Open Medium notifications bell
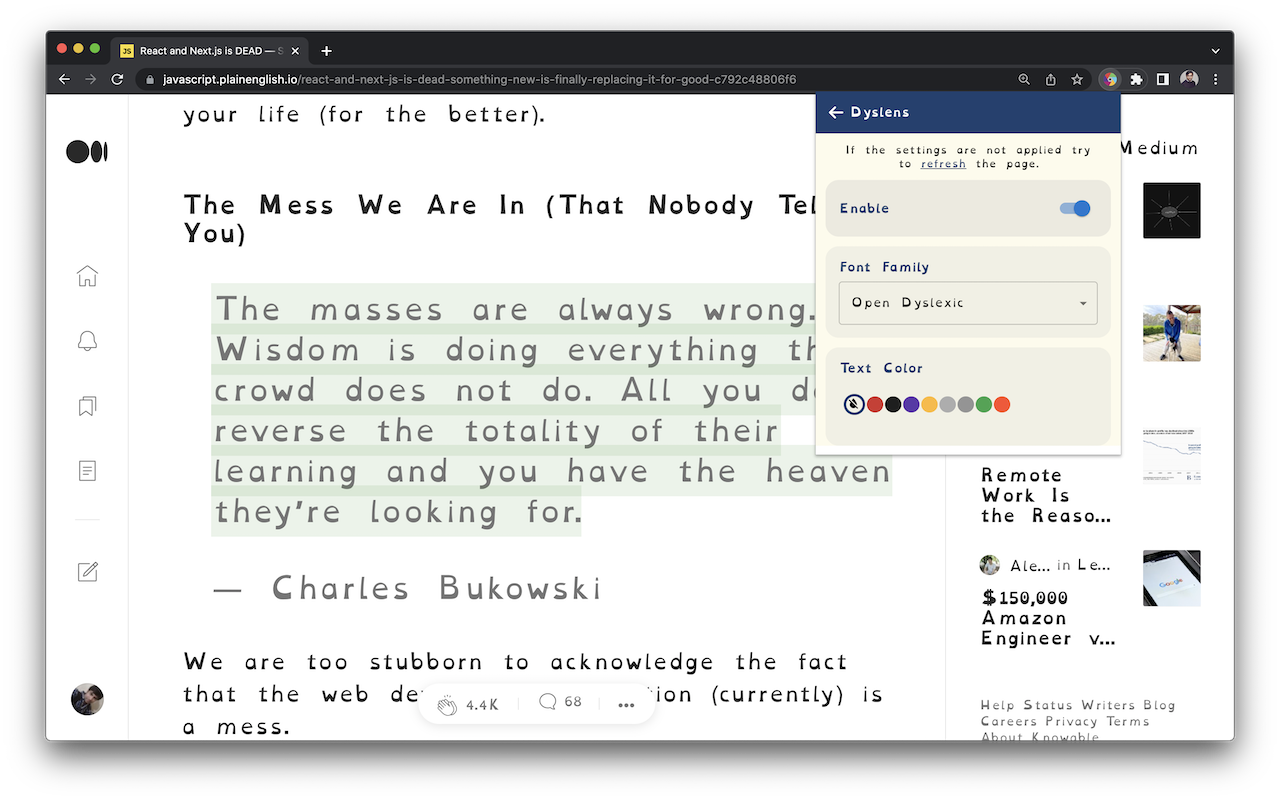This screenshot has width=1280, height=800. [87, 341]
